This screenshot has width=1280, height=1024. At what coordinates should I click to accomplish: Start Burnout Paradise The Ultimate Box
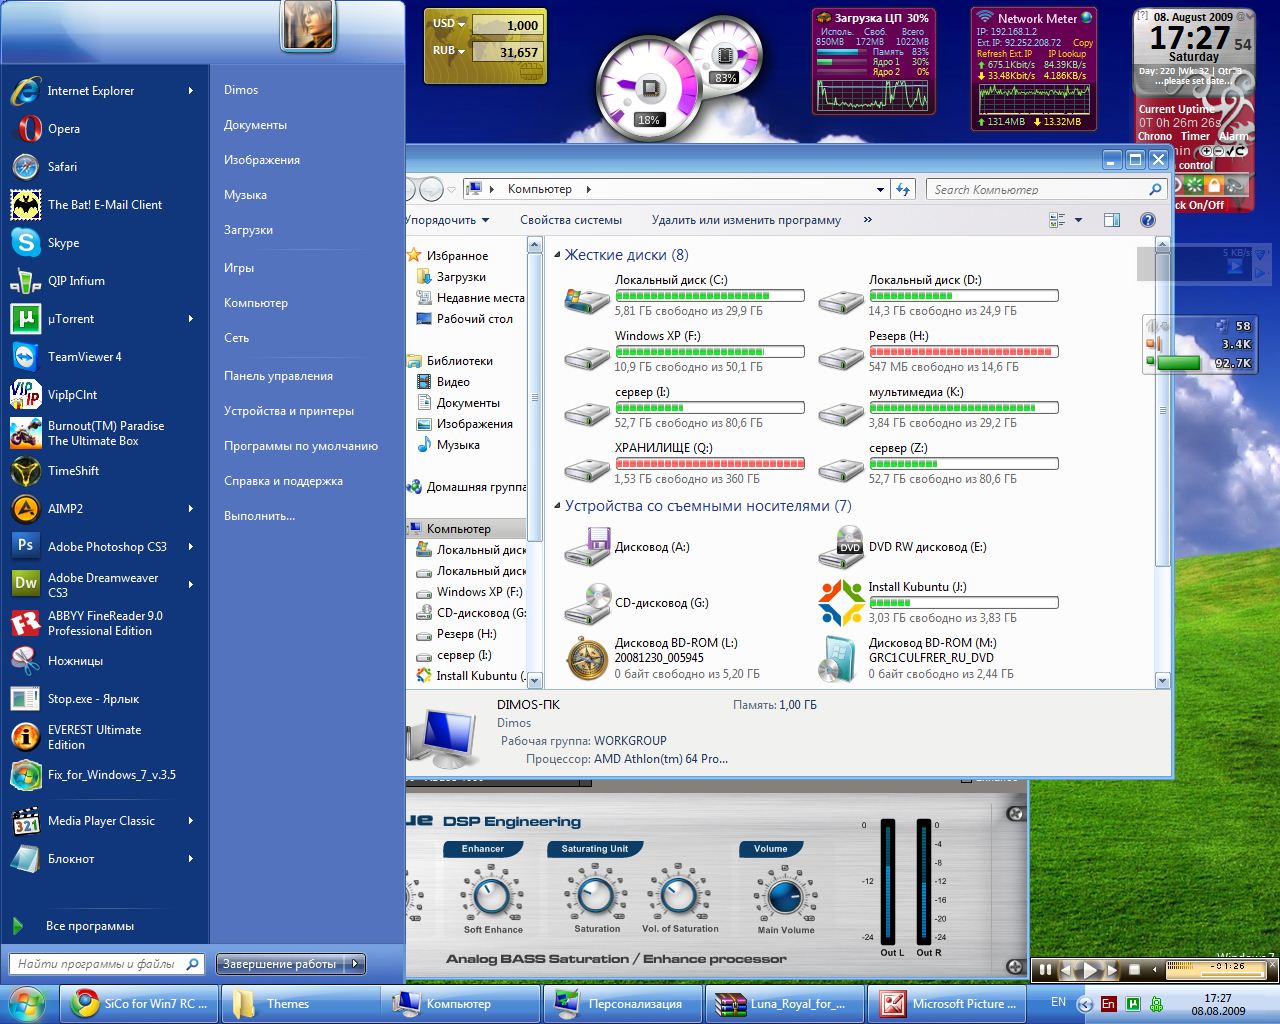105,433
